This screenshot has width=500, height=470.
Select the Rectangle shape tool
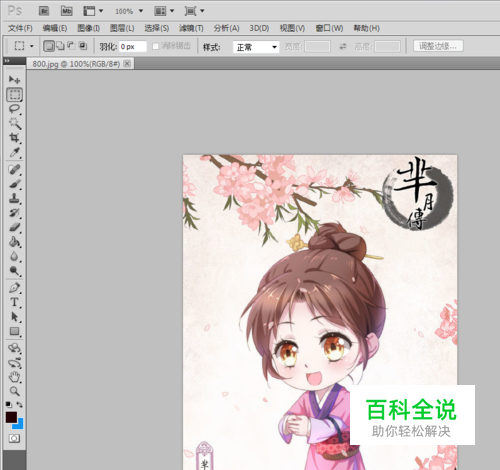pos(14,331)
